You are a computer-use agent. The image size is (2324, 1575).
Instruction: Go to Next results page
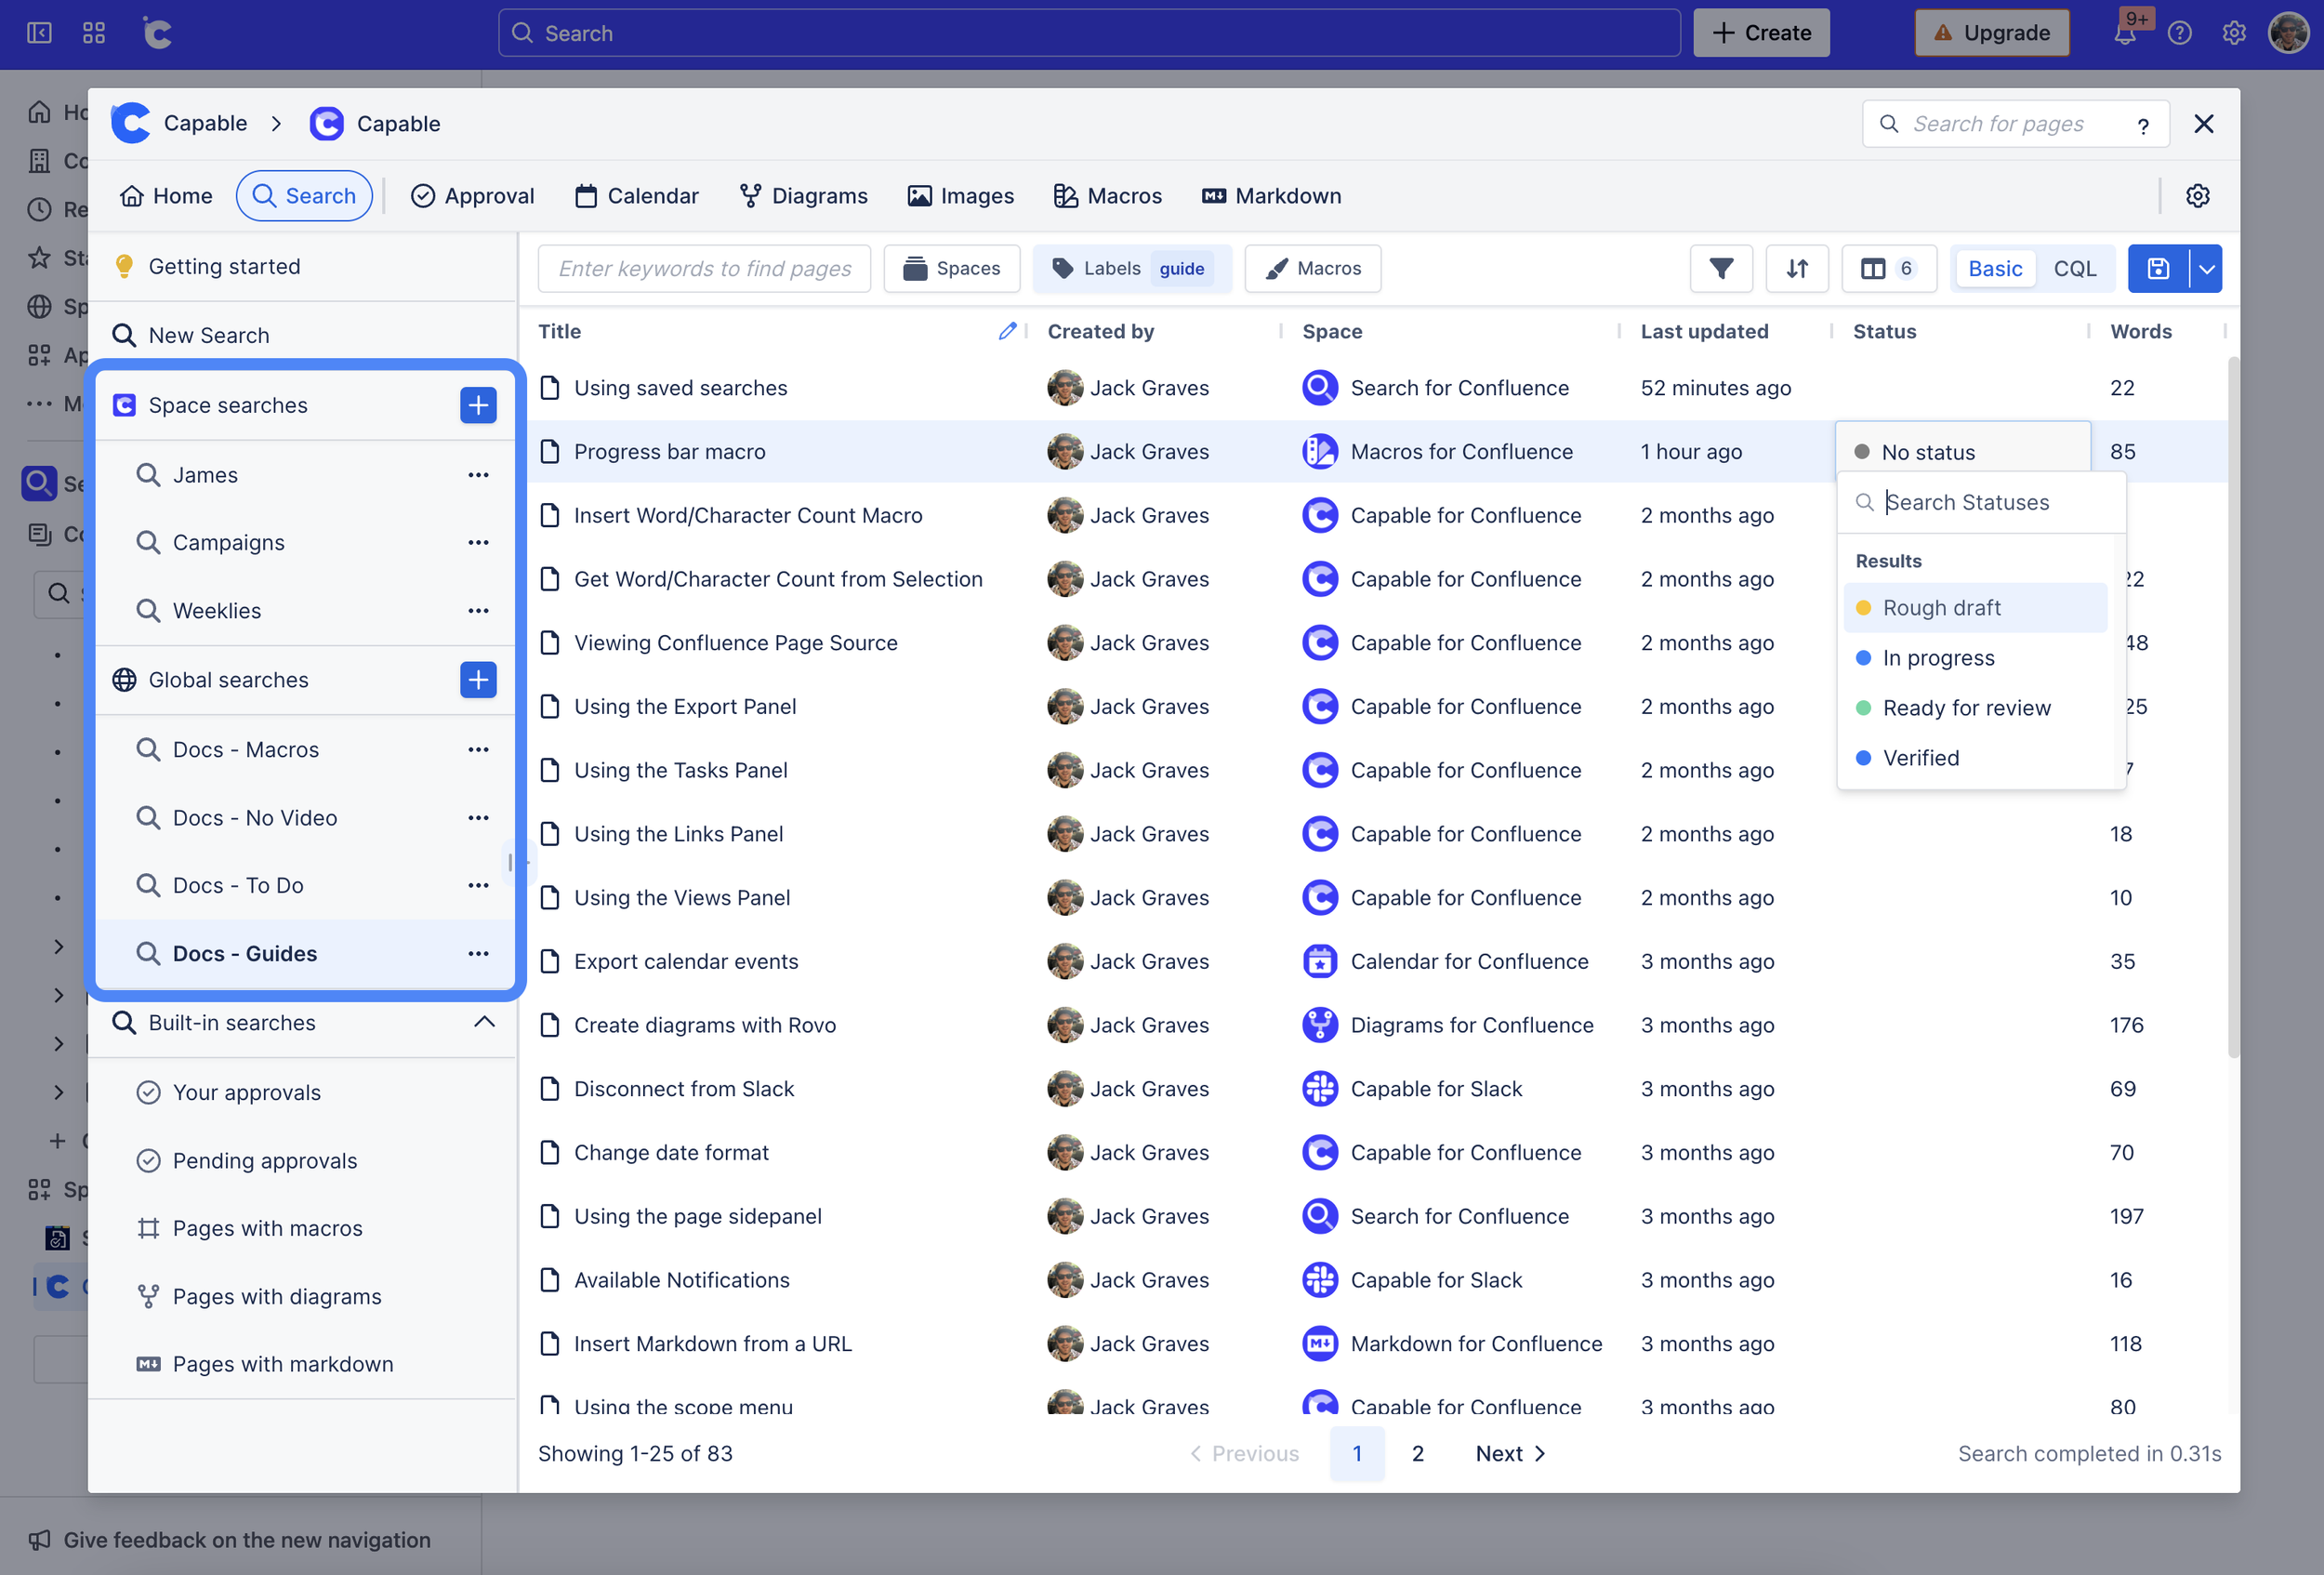click(x=1511, y=1453)
